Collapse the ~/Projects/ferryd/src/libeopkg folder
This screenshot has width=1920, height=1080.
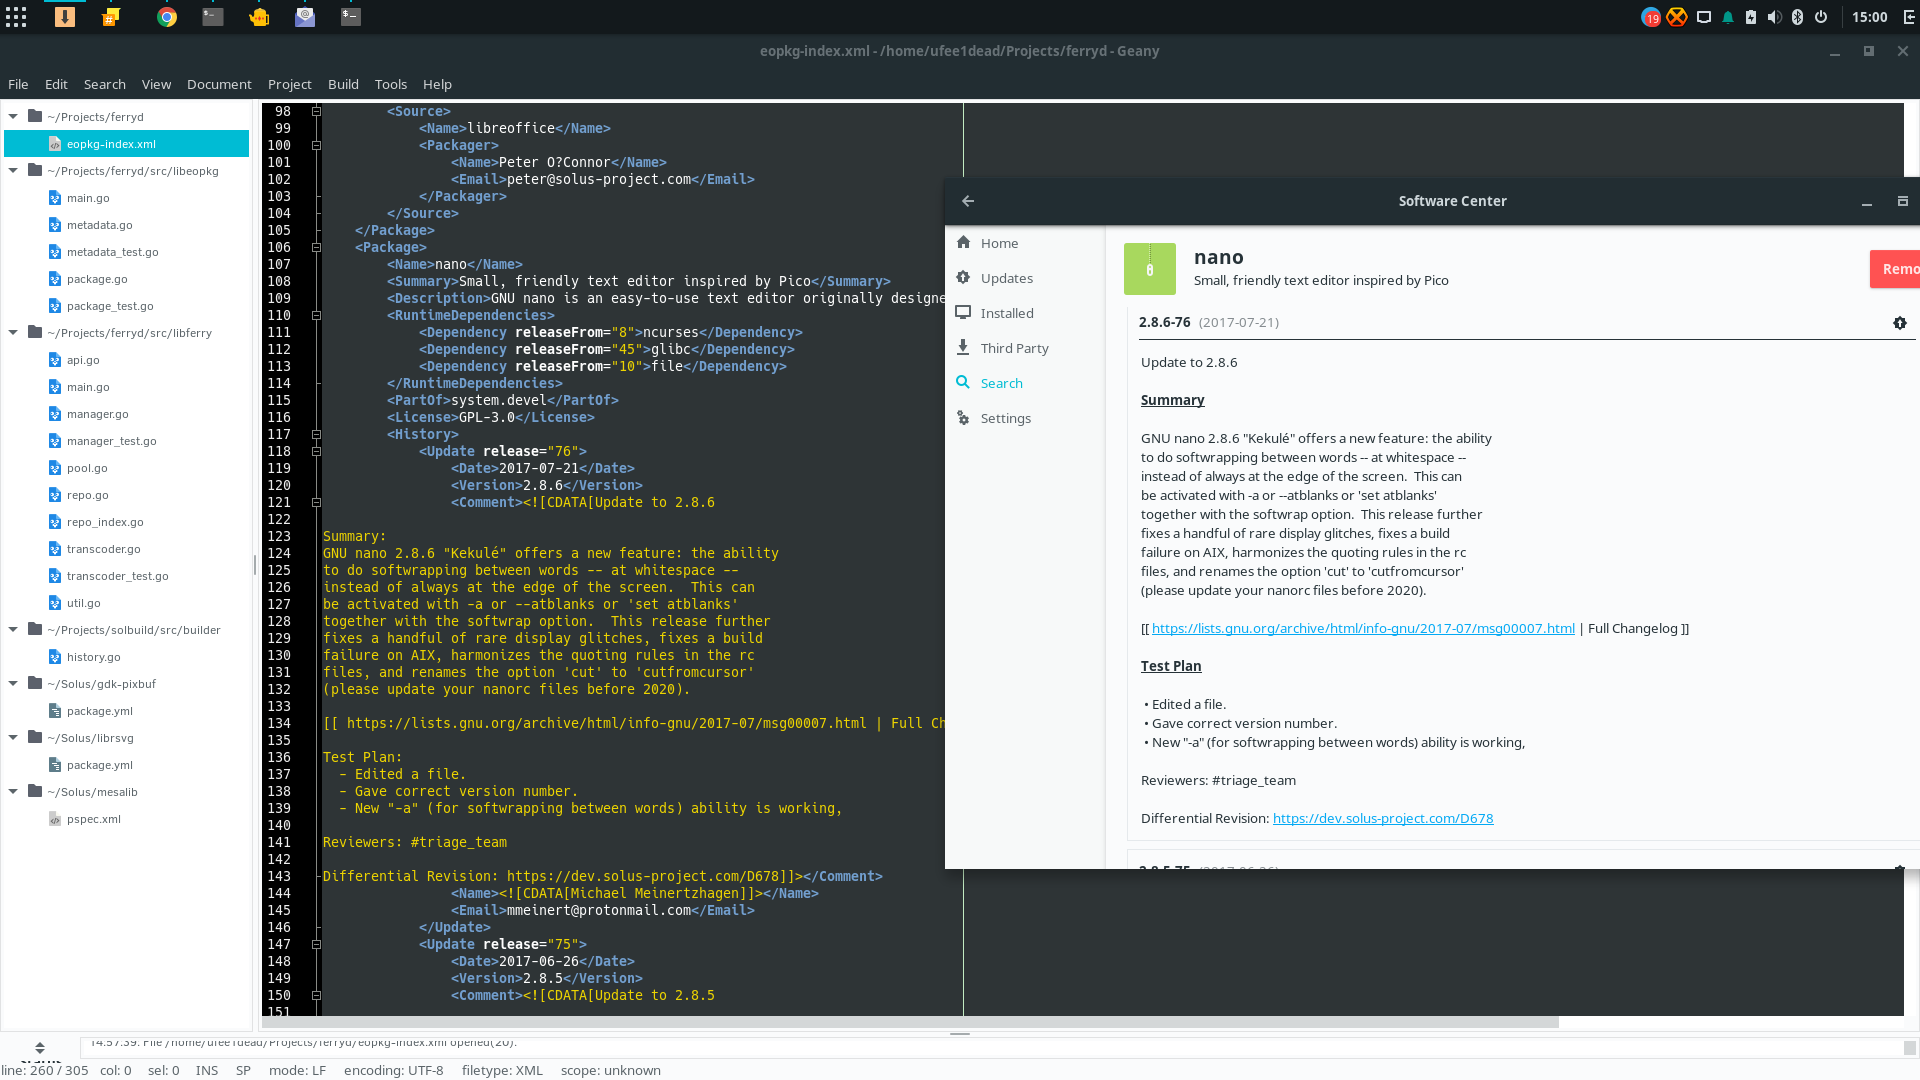tap(14, 171)
